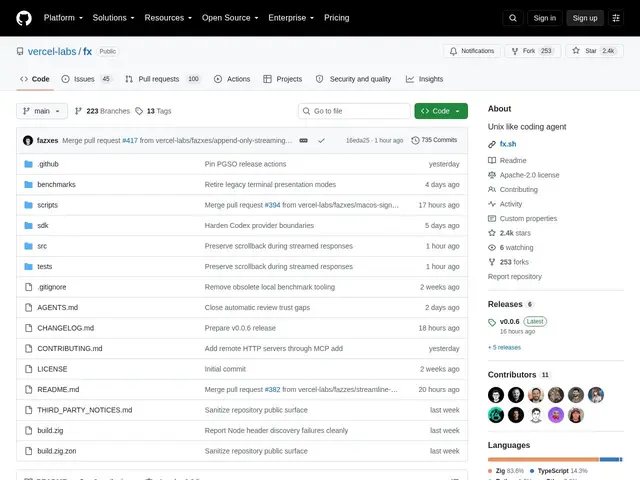Open the search magnifier button
Screen dimensions: 640x480
point(513,18)
